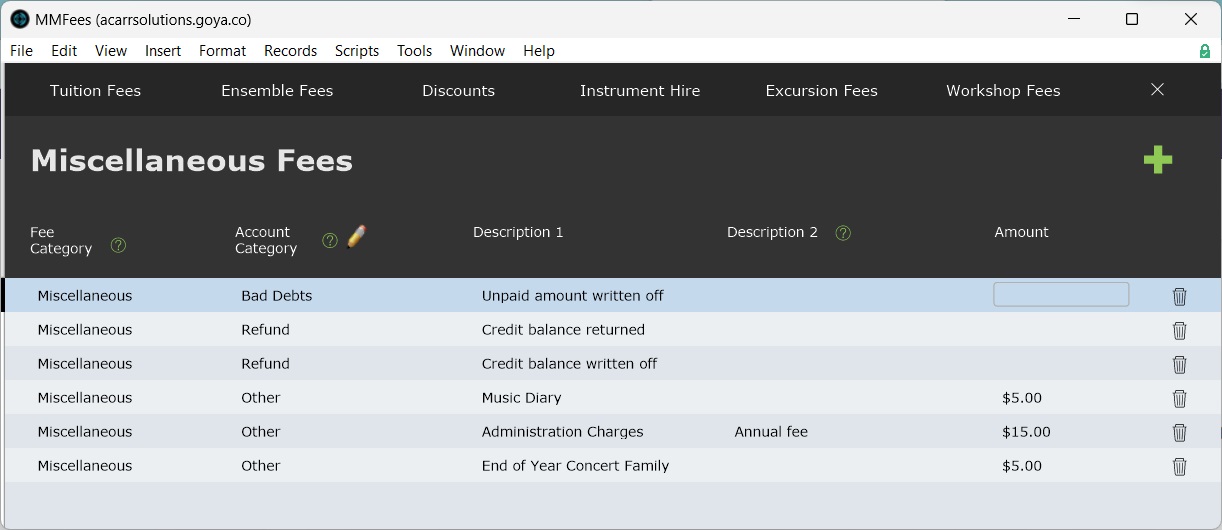Click Miscellaneous in the Bad Debts row

85,296
